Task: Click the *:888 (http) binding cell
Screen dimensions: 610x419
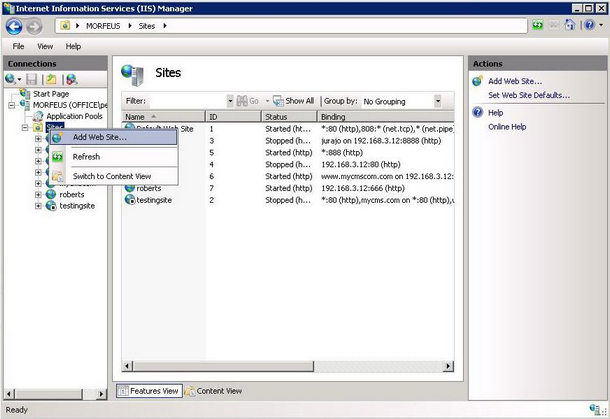Action: 342,153
